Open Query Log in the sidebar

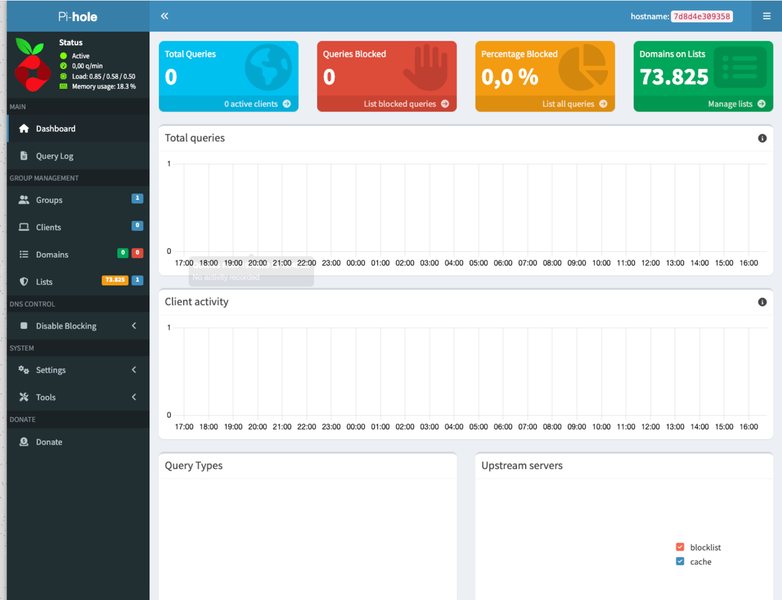click(54, 156)
